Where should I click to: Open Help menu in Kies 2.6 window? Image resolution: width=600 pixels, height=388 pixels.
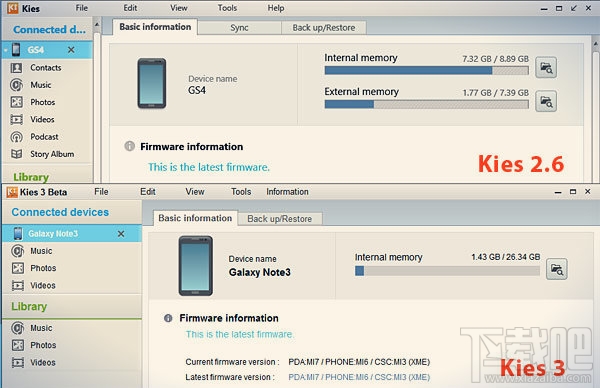276,8
